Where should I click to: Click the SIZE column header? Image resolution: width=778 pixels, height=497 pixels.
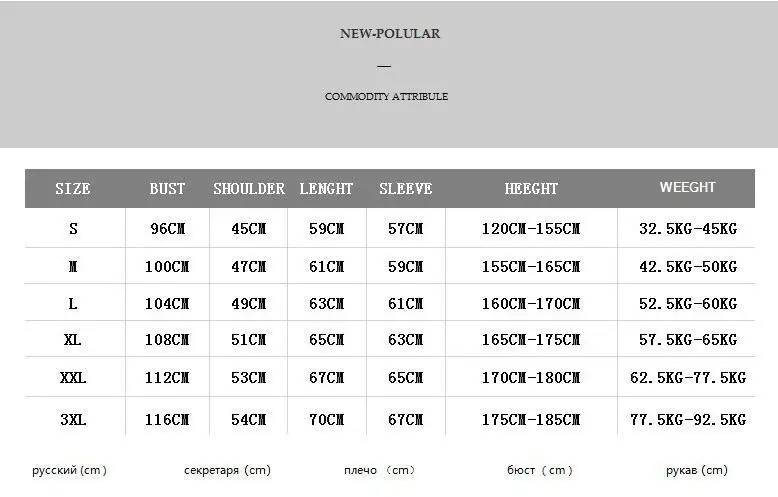[73, 189]
